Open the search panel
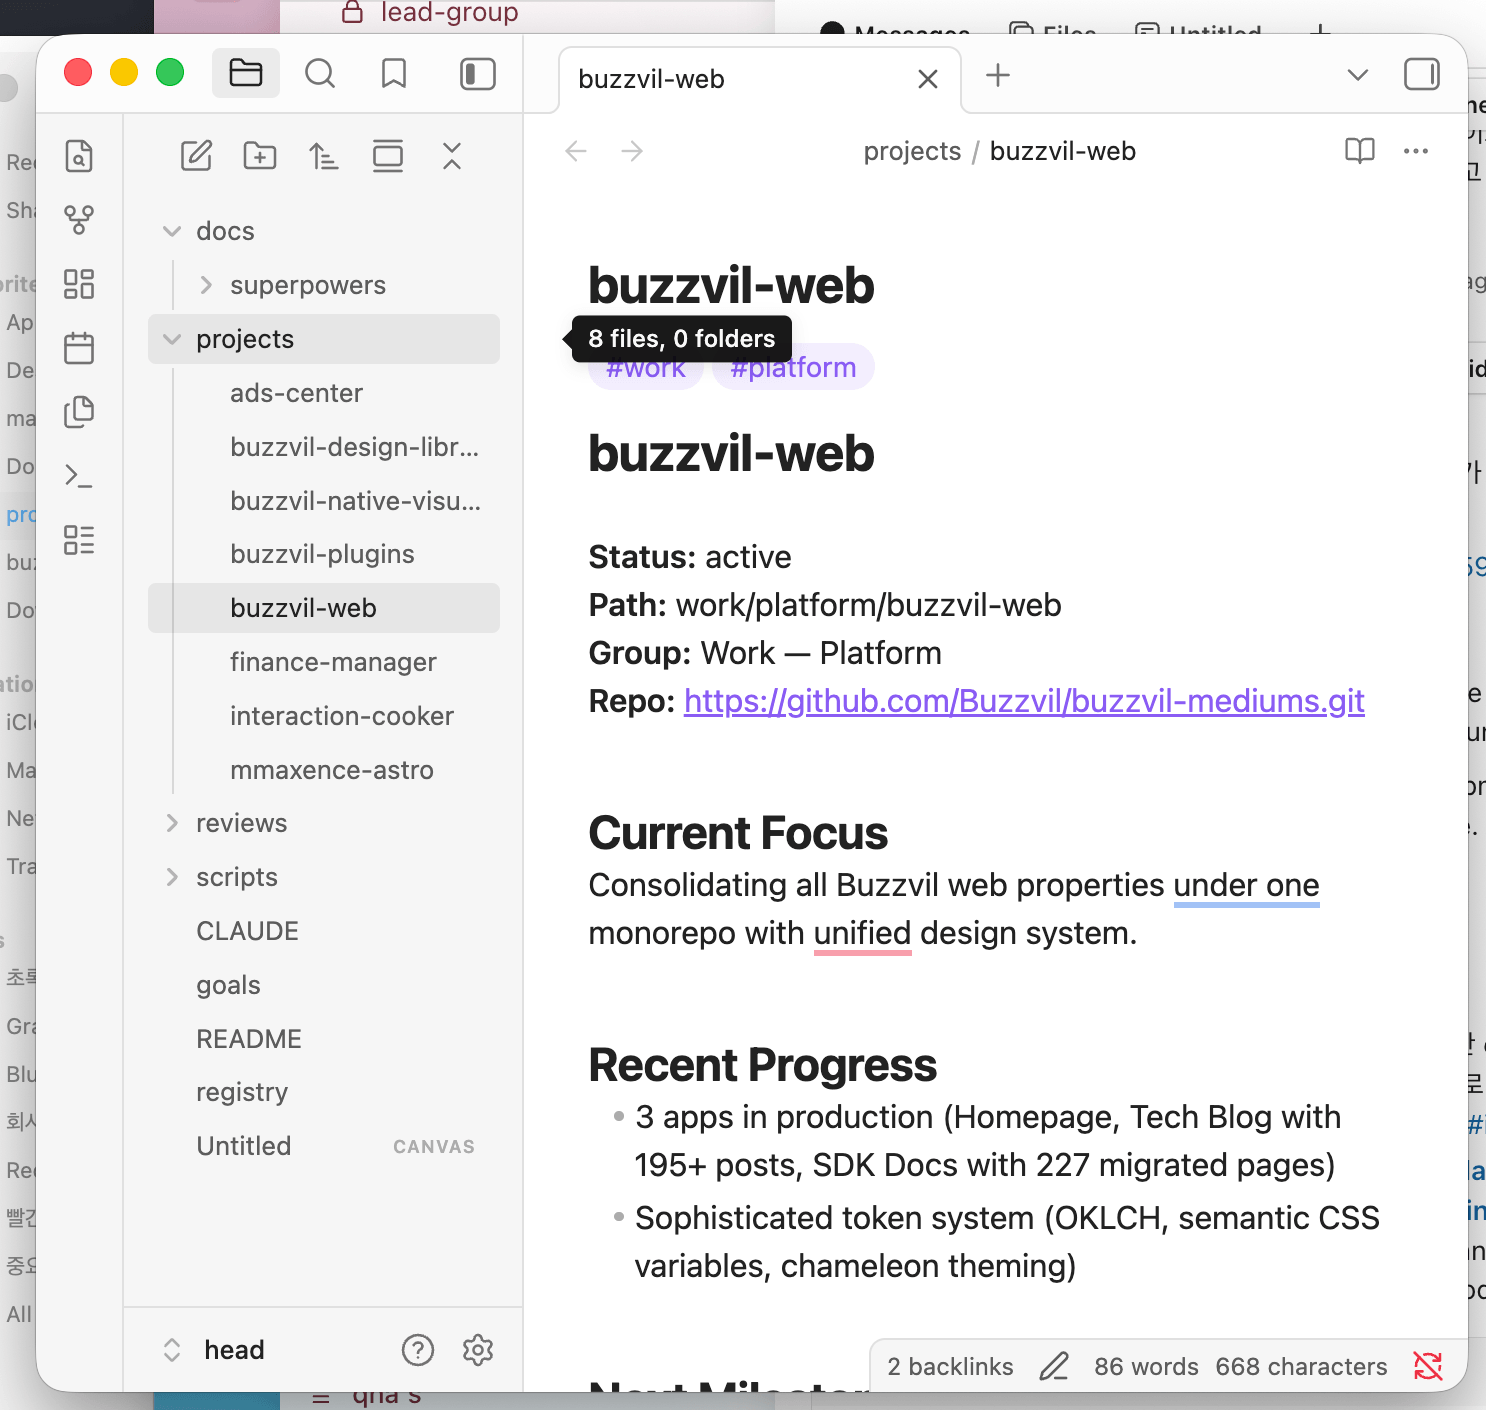The width and height of the screenshot is (1486, 1410). 319,73
